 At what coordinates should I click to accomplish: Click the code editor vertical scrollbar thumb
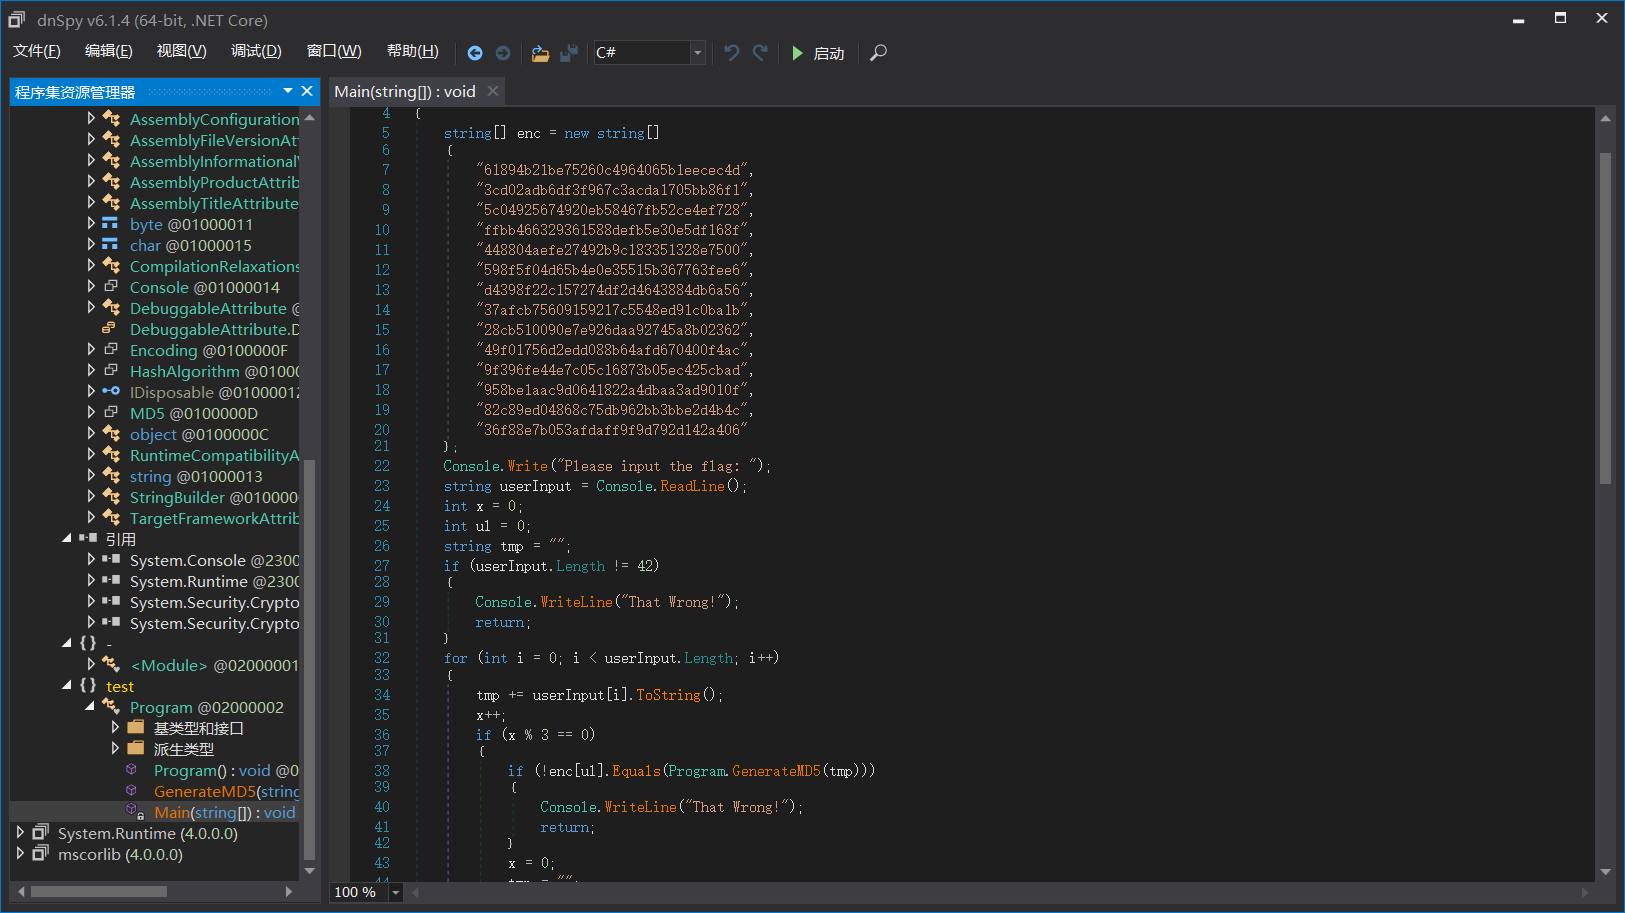1605,318
